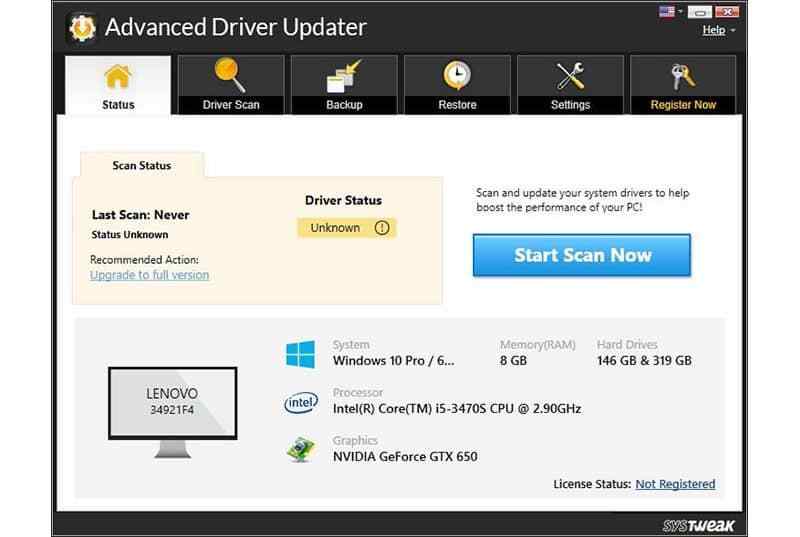Click the '8 GB' memory value
This screenshot has width=800, height=537.
pos(513,361)
